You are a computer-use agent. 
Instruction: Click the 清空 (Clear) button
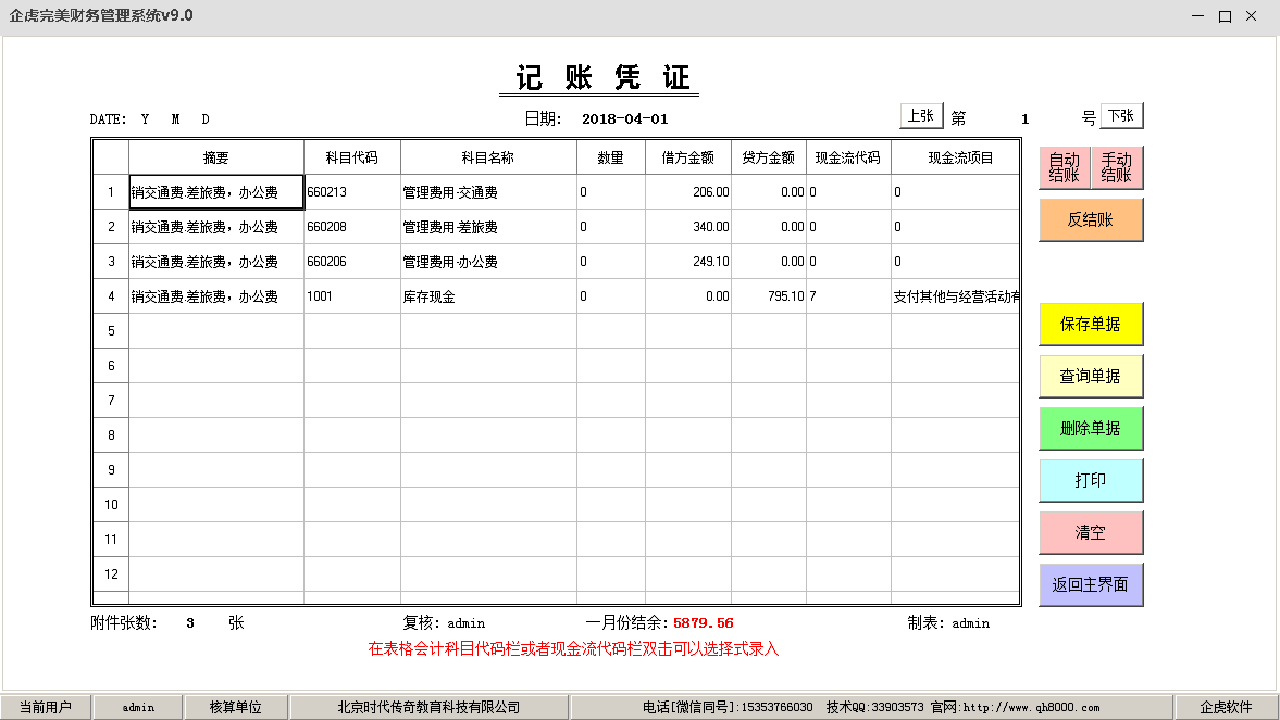(1091, 532)
